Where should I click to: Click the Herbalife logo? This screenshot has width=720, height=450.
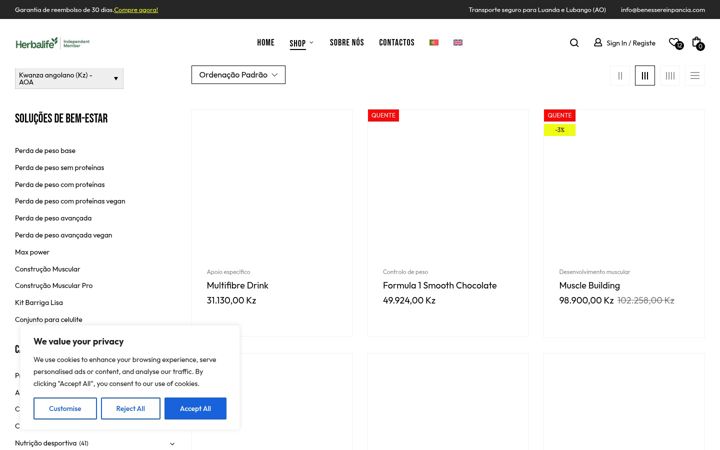pos(52,43)
